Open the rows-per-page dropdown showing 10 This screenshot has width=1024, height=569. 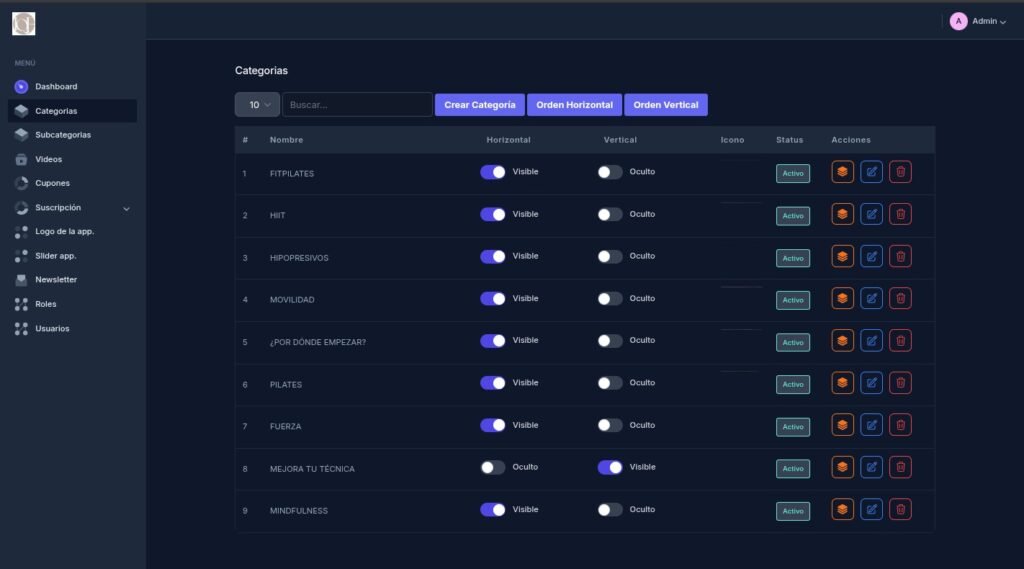pyautogui.click(x=257, y=105)
